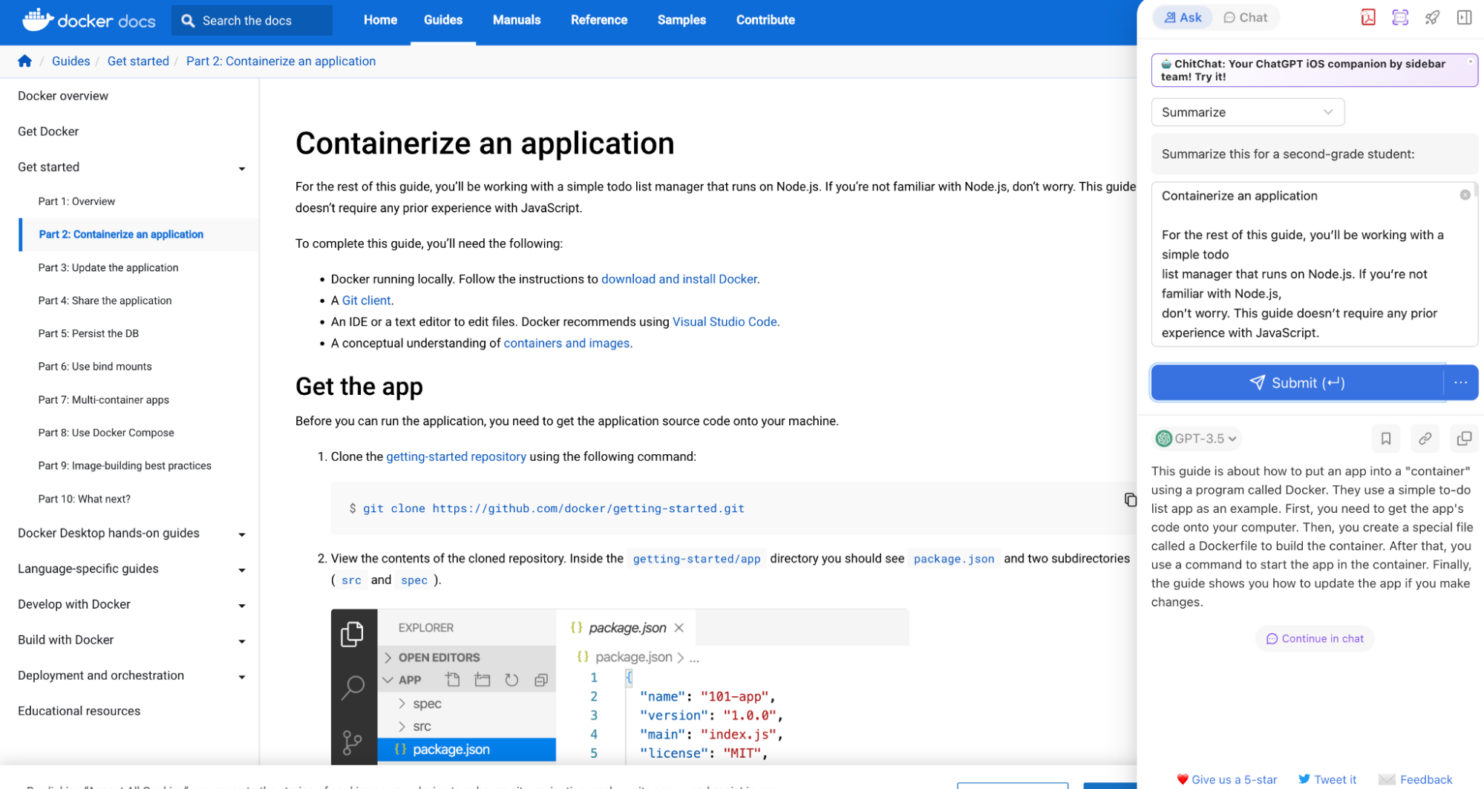This screenshot has width=1484, height=789.
Task: Open the screenshot capture tool icon
Action: tap(1400, 17)
